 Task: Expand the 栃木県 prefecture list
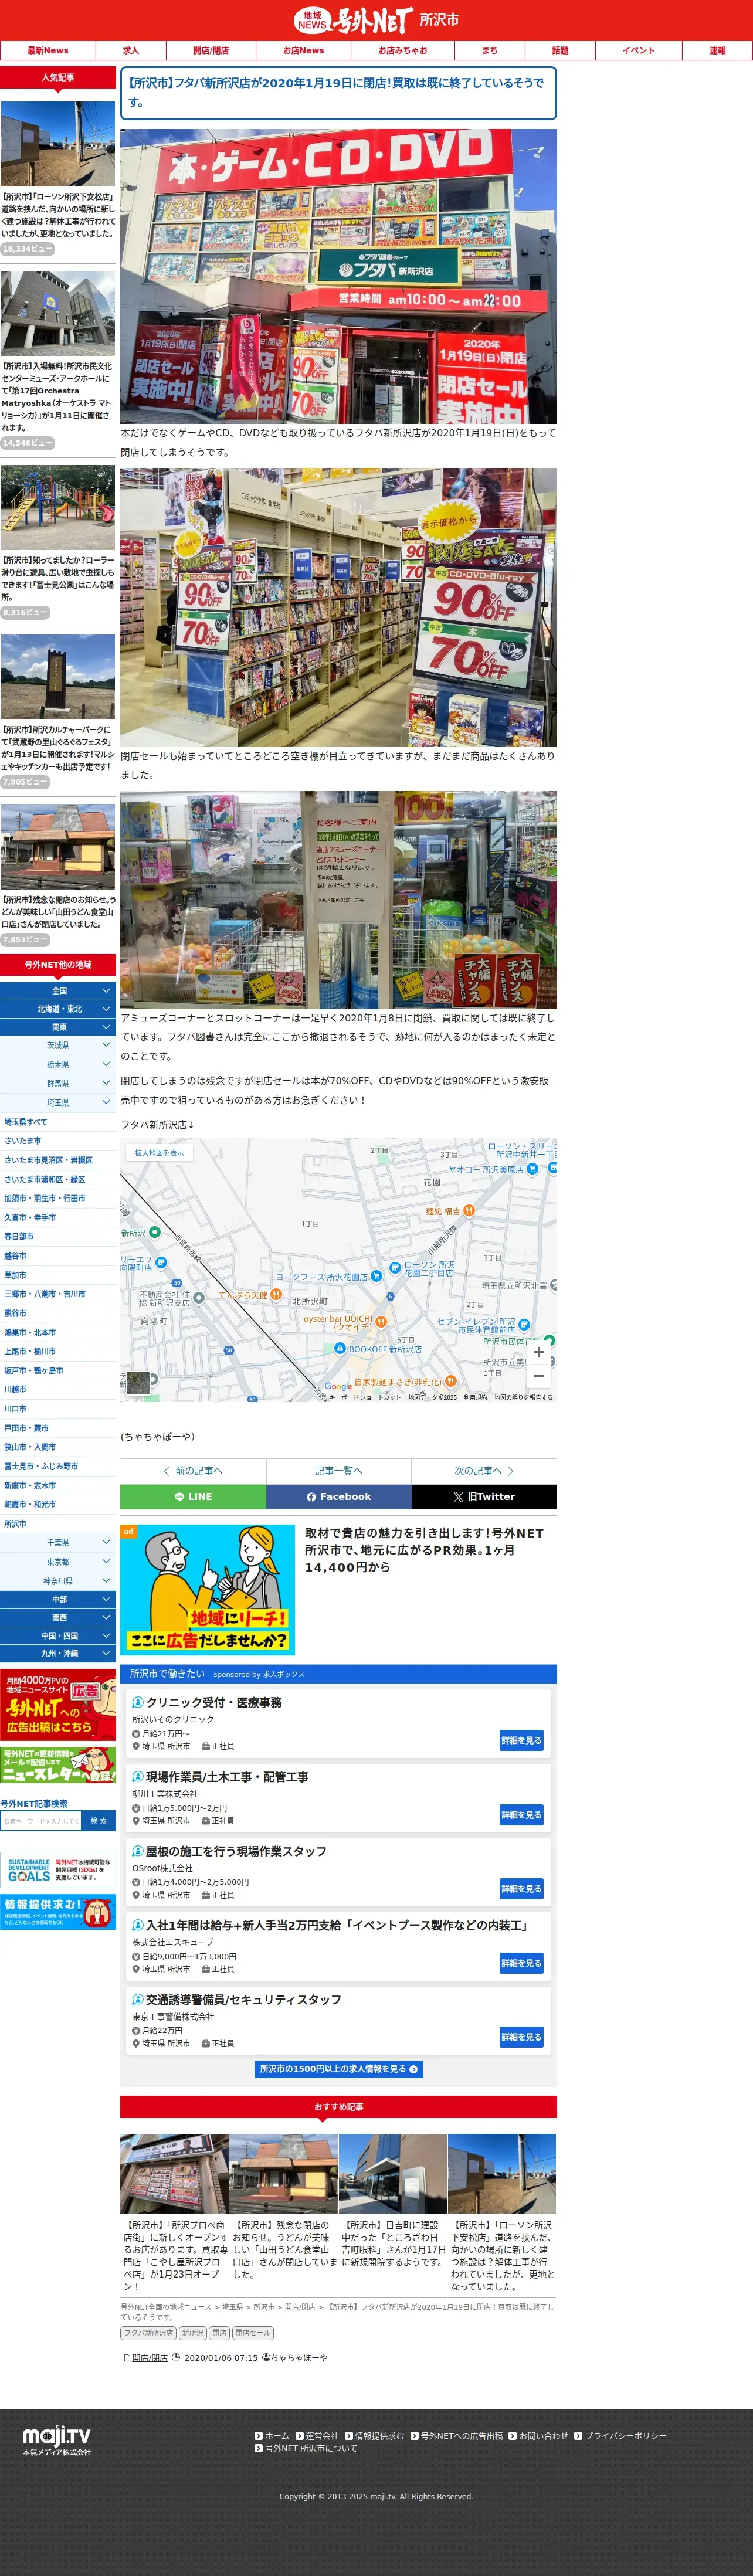click(x=58, y=1065)
